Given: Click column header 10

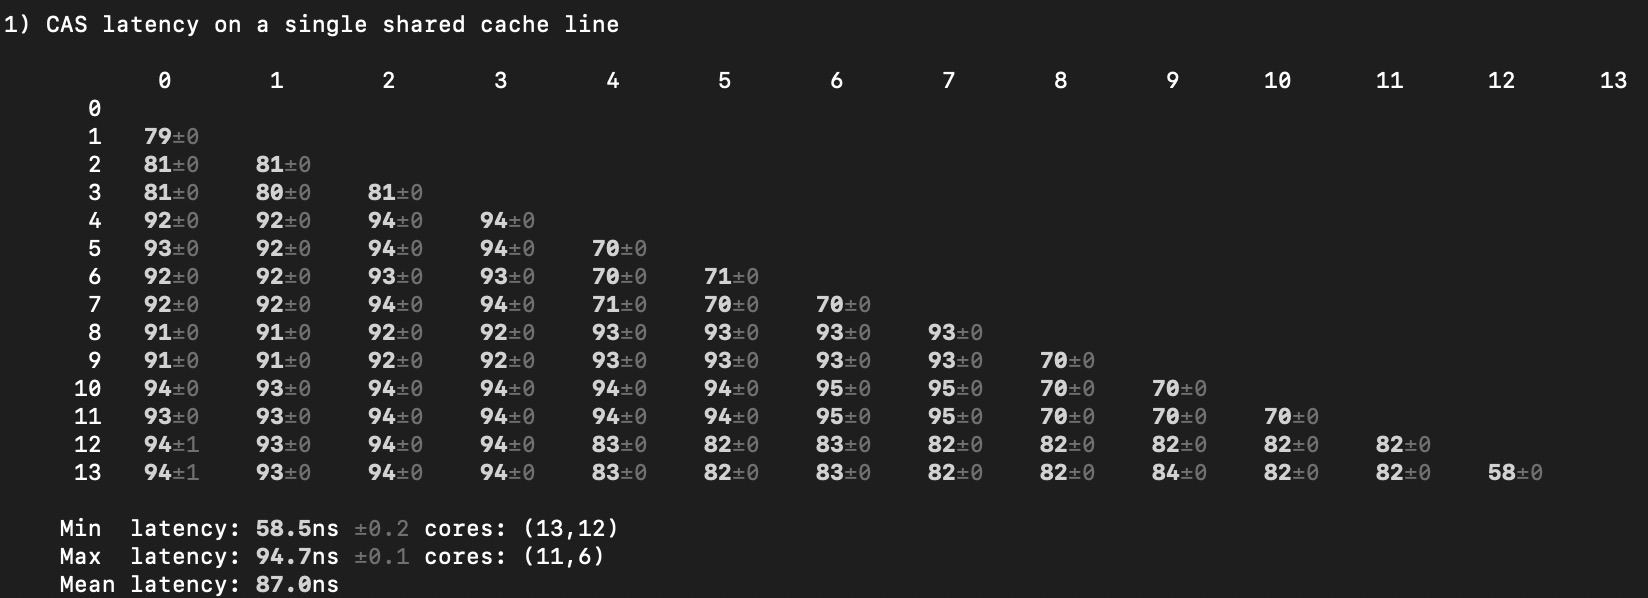Looking at the screenshot, I should click(1277, 81).
